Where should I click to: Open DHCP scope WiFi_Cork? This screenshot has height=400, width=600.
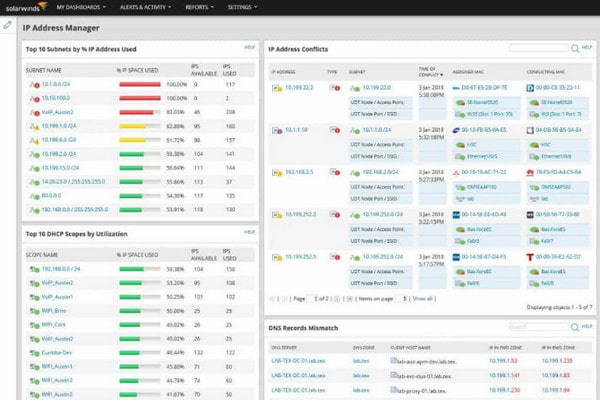pos(54,325)
